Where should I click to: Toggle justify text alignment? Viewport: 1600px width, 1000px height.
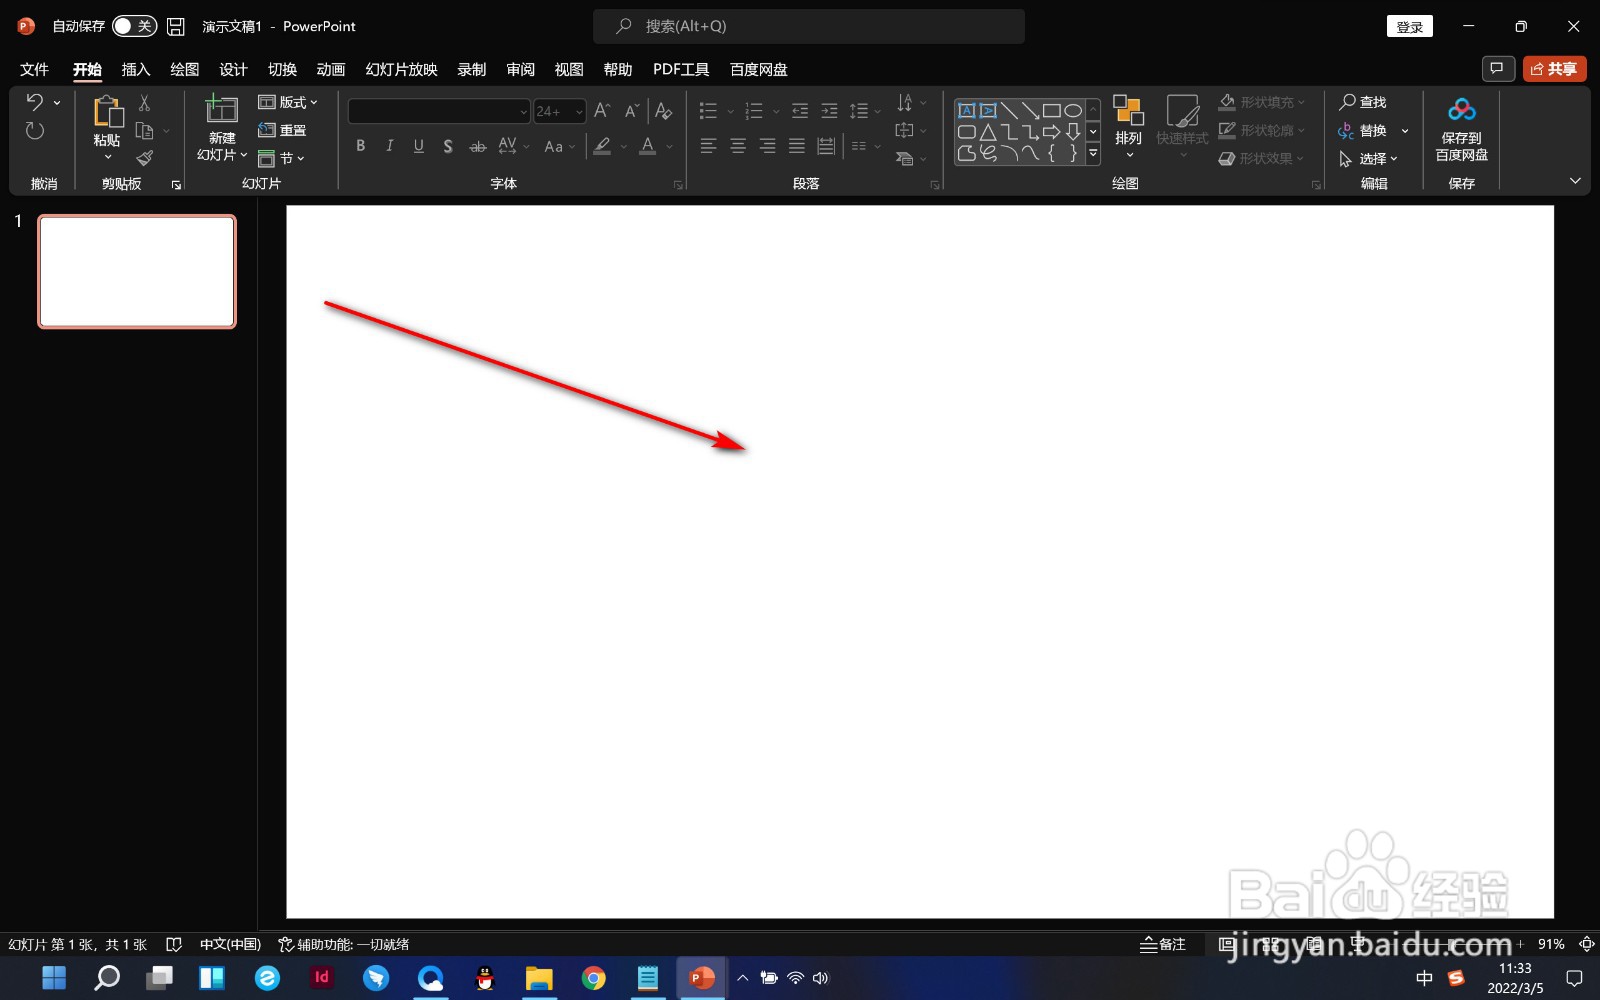tap(797, 146)
